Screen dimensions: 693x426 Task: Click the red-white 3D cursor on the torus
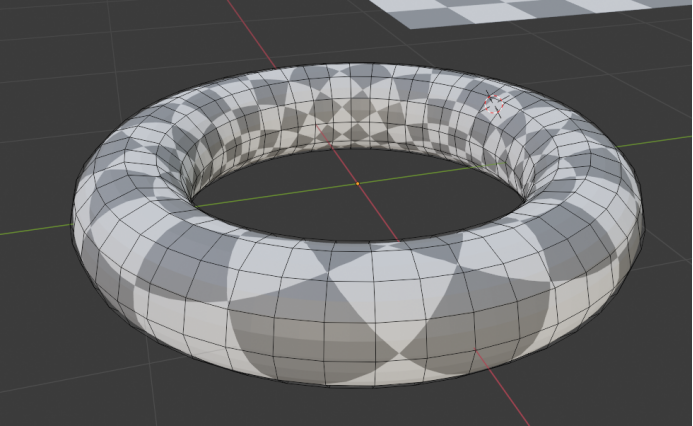[493, 104]
